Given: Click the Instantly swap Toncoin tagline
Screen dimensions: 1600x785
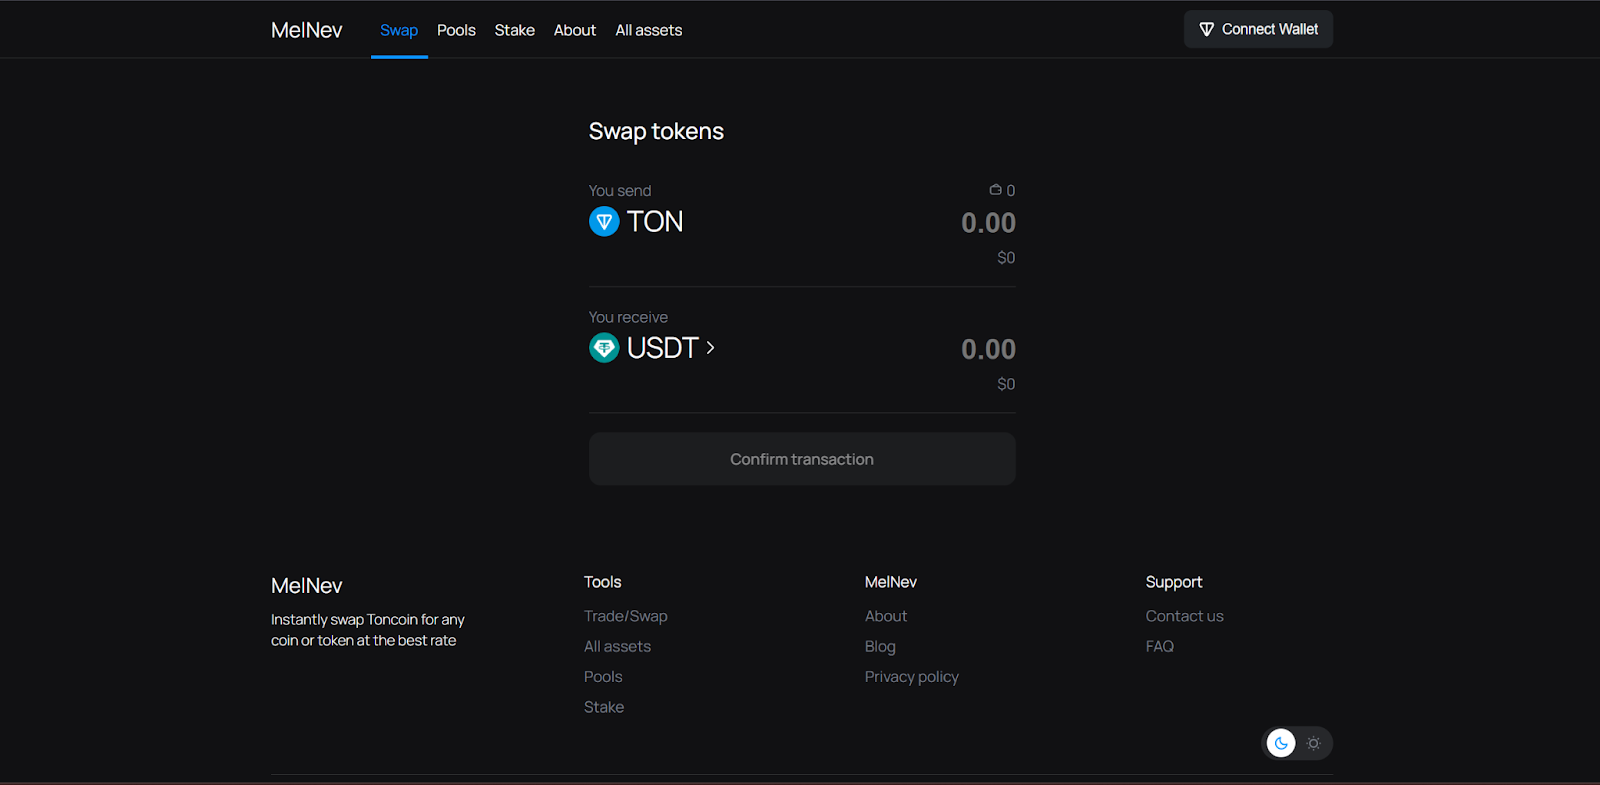Looking at the screenshot, I should [x=368, y=630].
